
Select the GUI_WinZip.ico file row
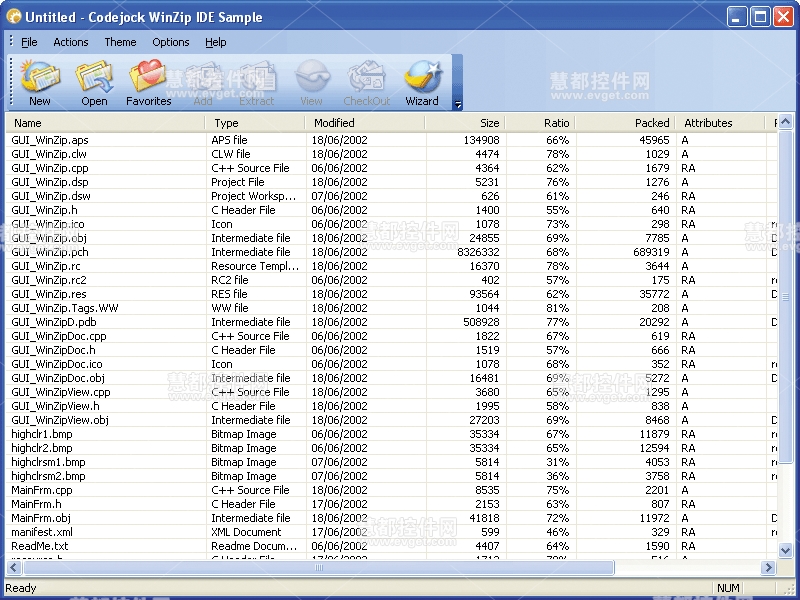click(392, 224)
